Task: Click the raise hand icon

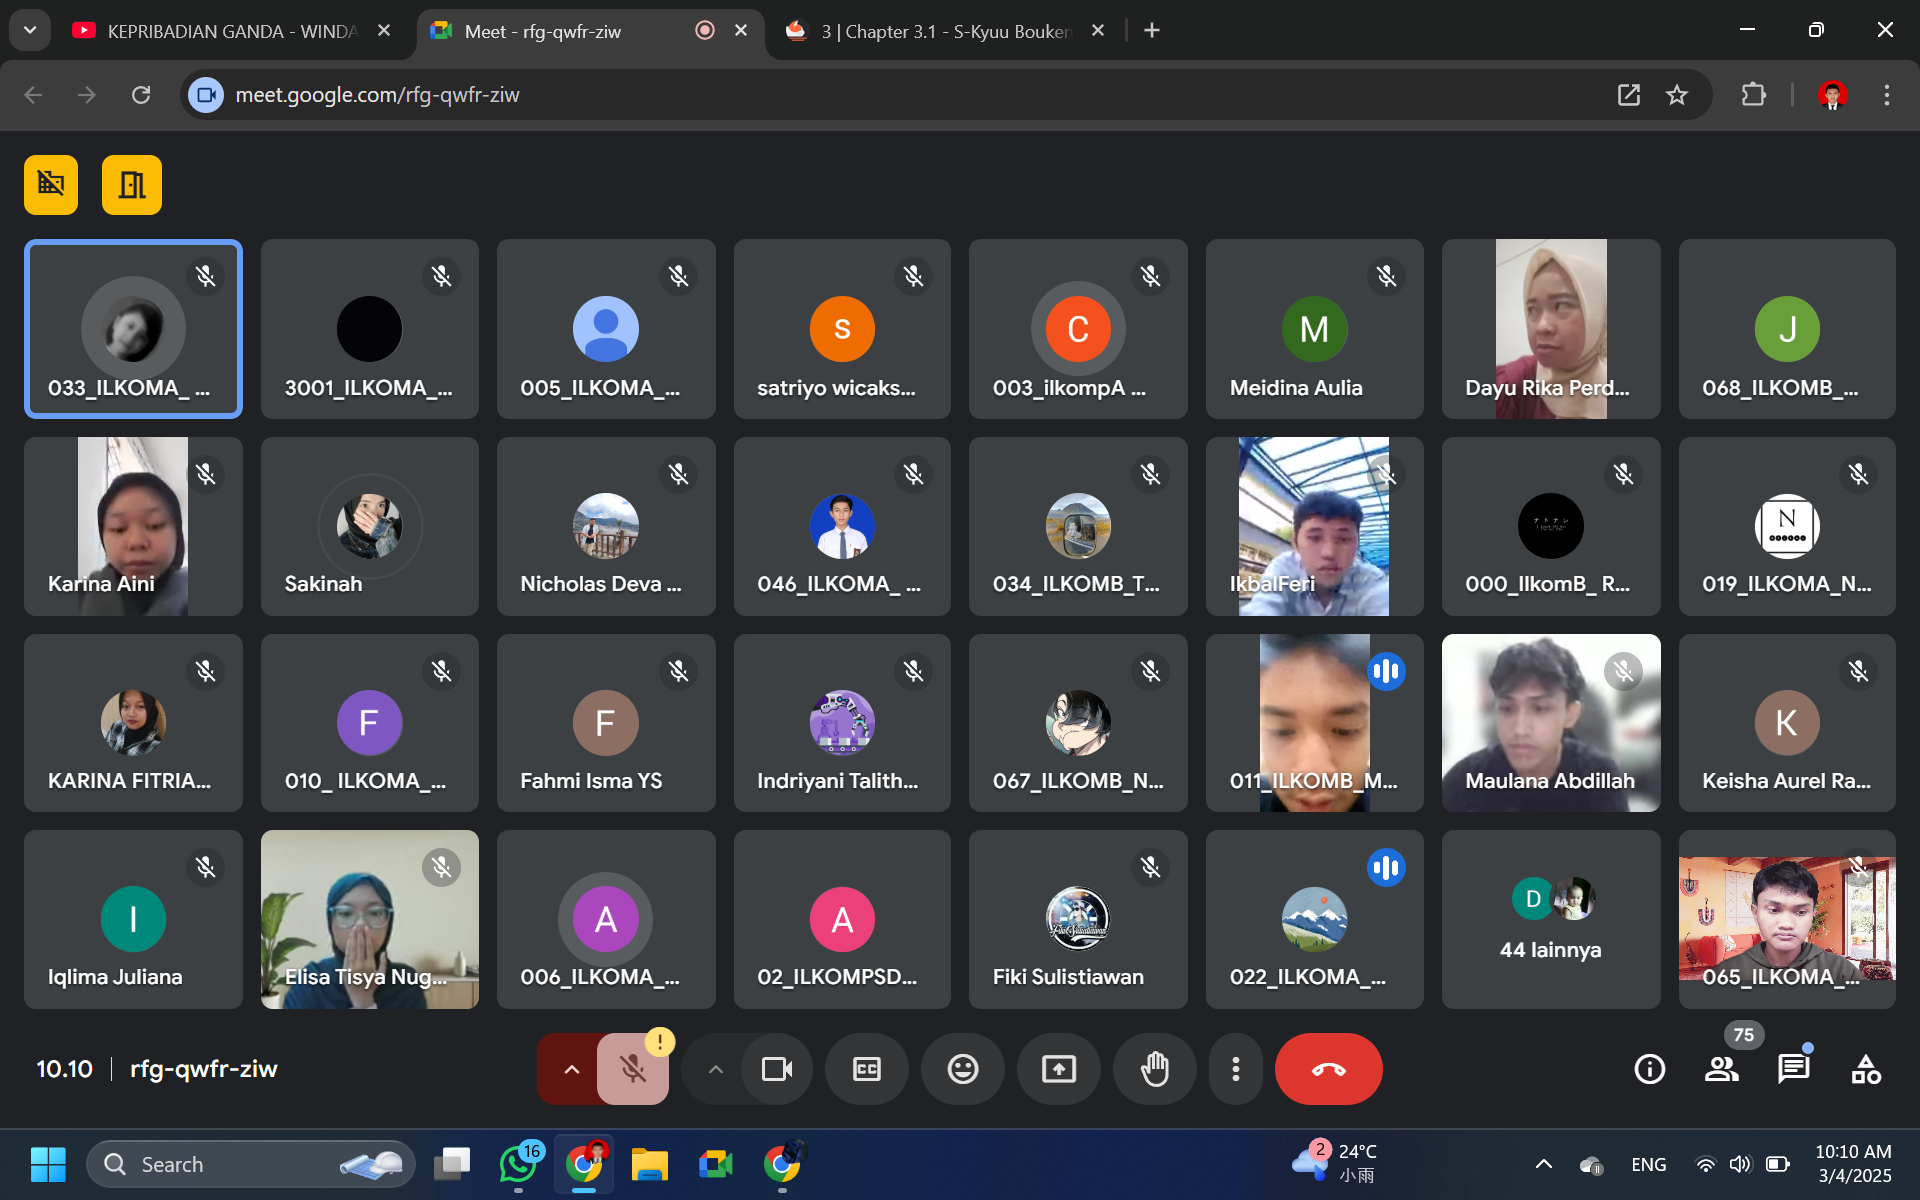Action: pos(1155,1069)
